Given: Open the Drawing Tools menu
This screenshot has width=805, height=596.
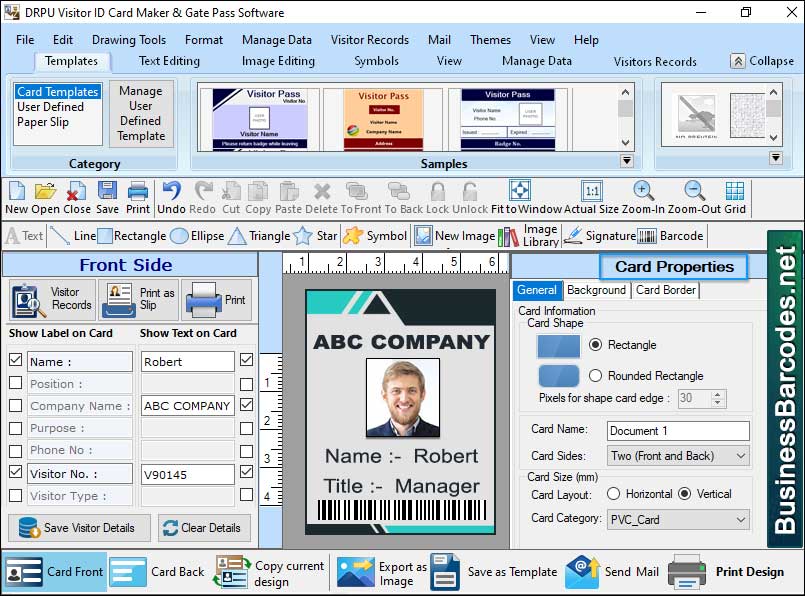Looking at the screenshot, I should coord(129,40).
